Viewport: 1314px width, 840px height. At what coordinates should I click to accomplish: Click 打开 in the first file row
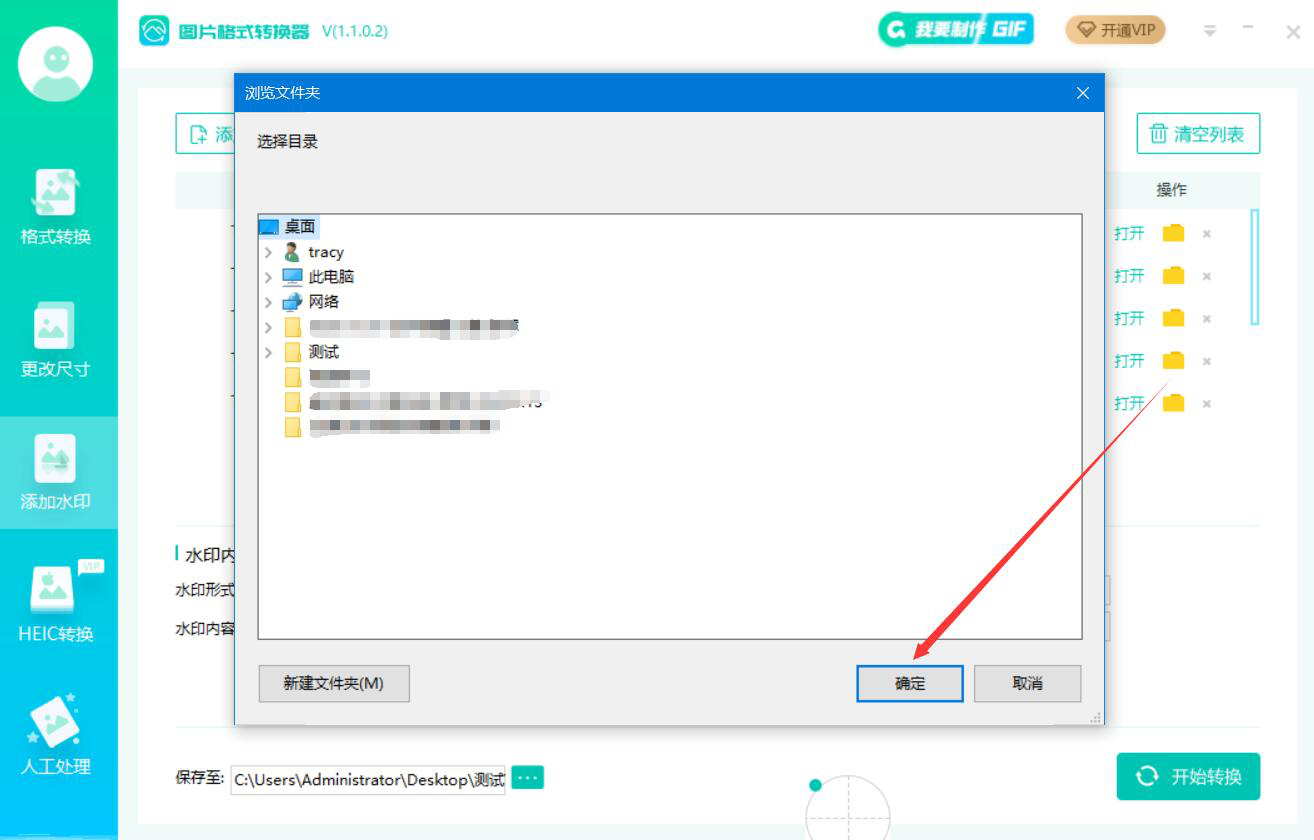[x=1129, y=233]
